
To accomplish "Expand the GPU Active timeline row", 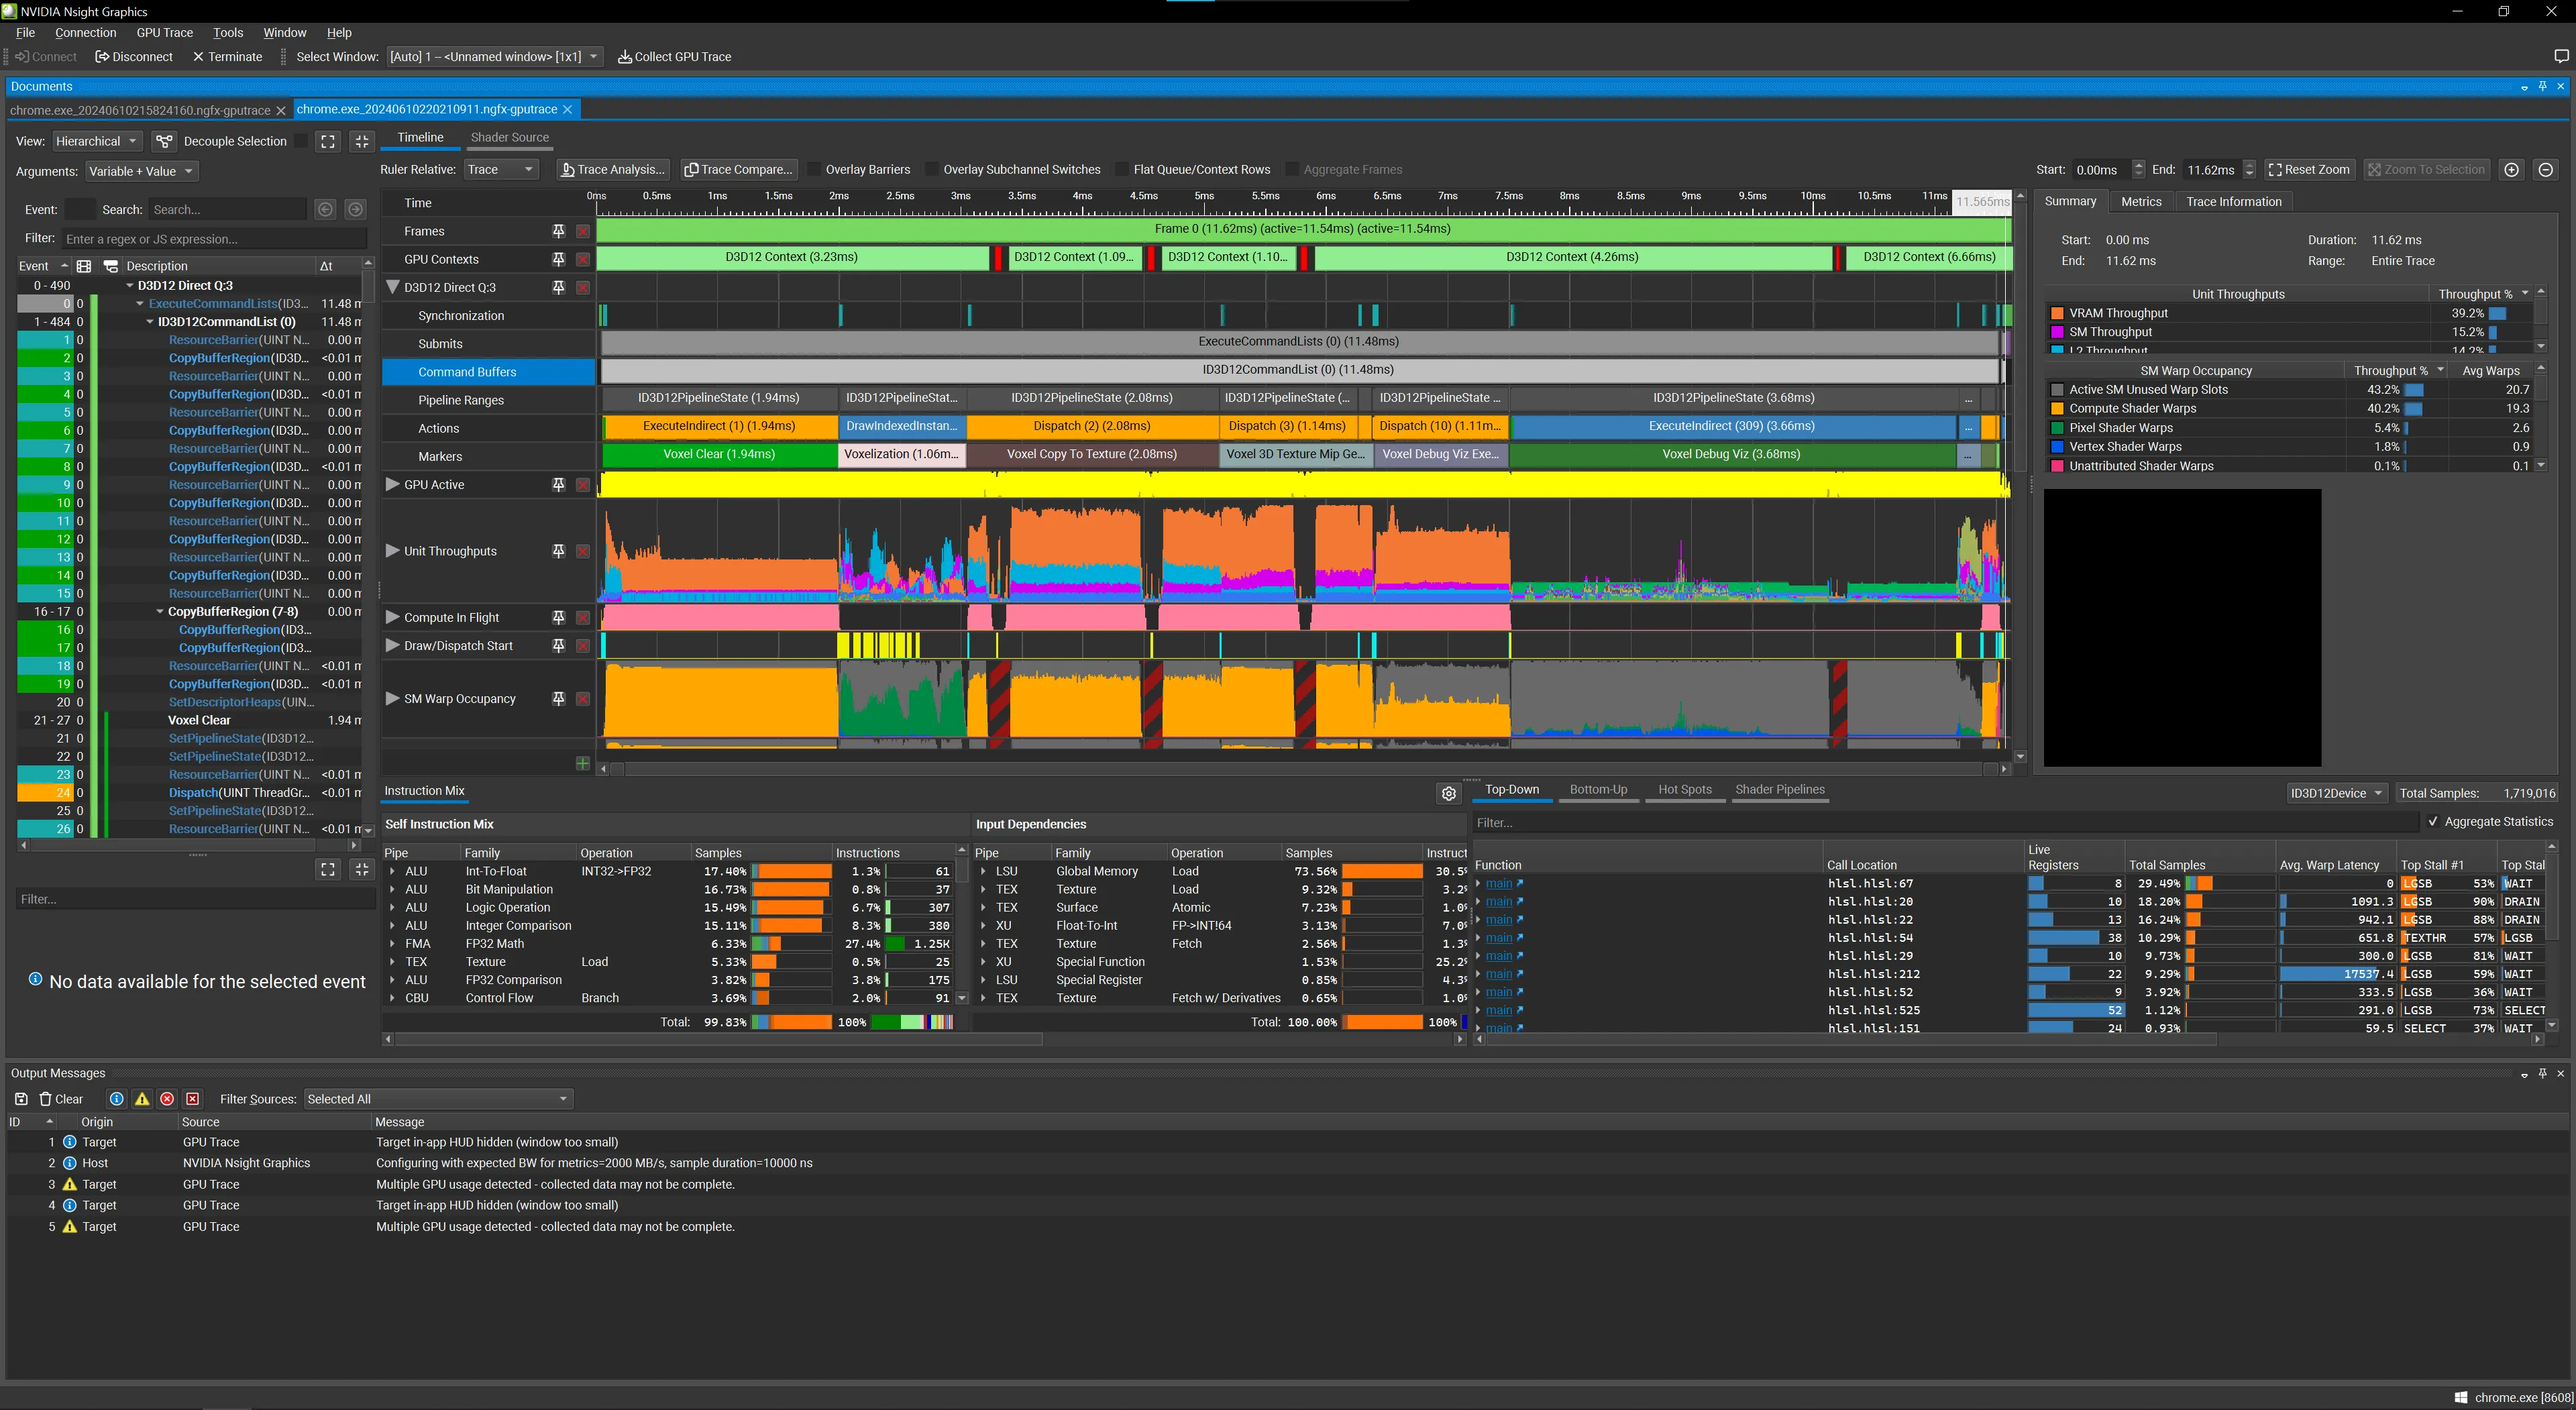I will [x=392, y=484].
